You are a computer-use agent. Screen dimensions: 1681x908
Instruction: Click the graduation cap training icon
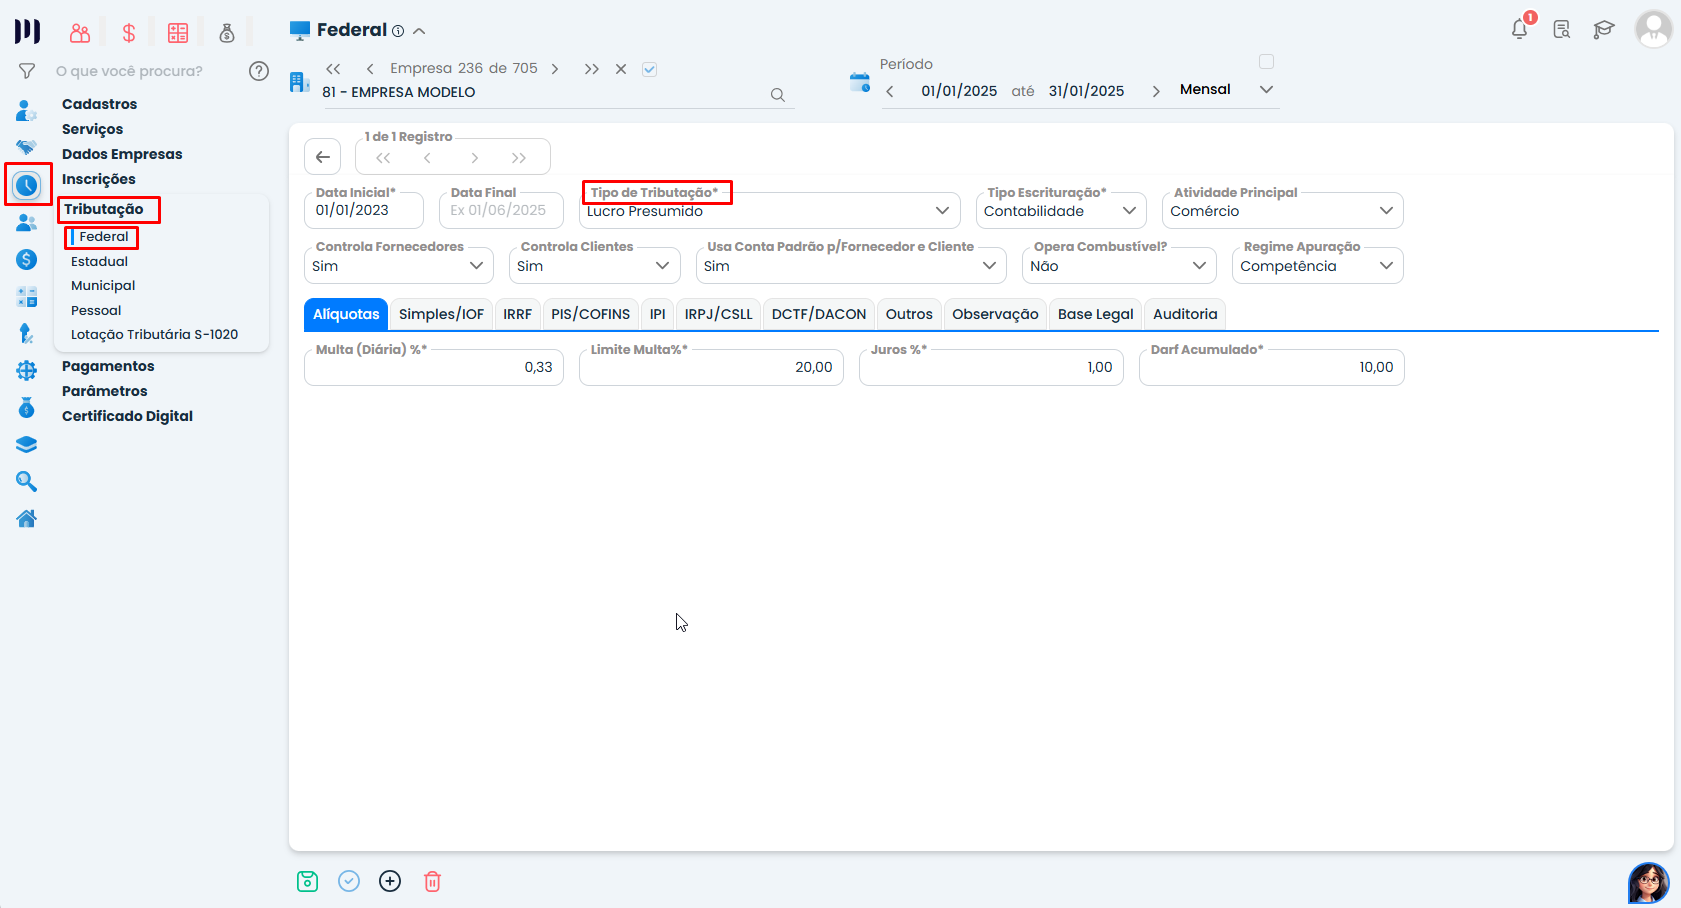[1603, 29]
